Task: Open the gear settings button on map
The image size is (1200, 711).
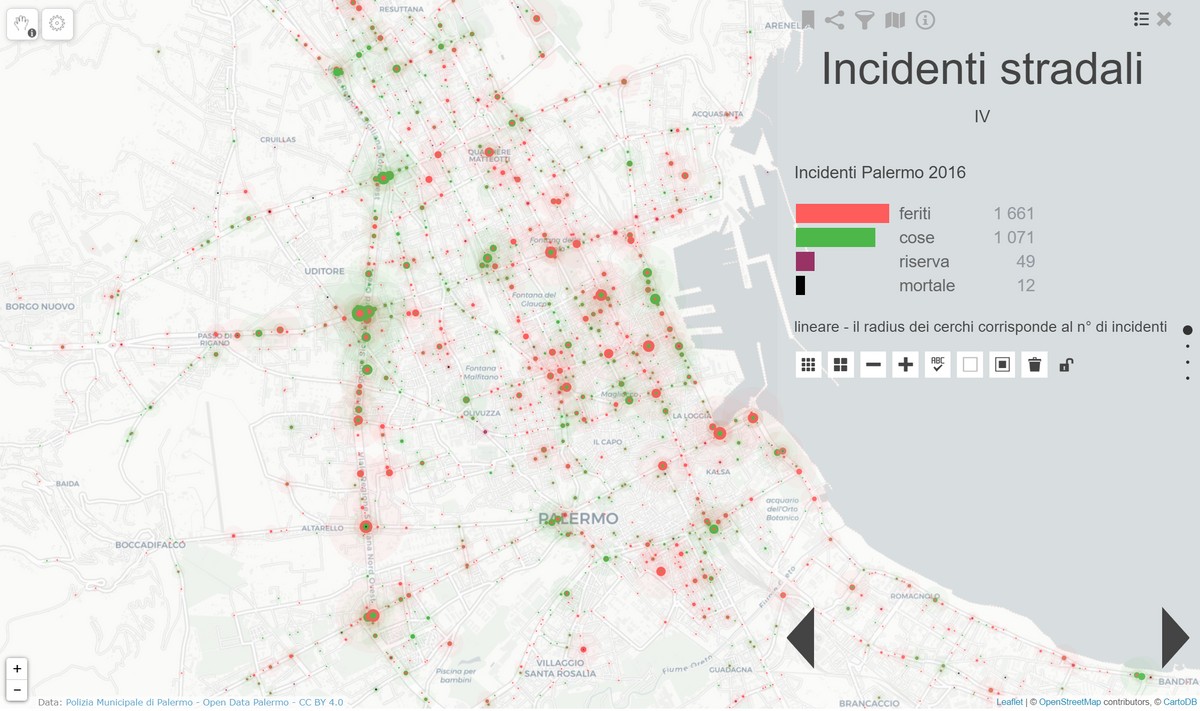Action: (x=57, y=24)
